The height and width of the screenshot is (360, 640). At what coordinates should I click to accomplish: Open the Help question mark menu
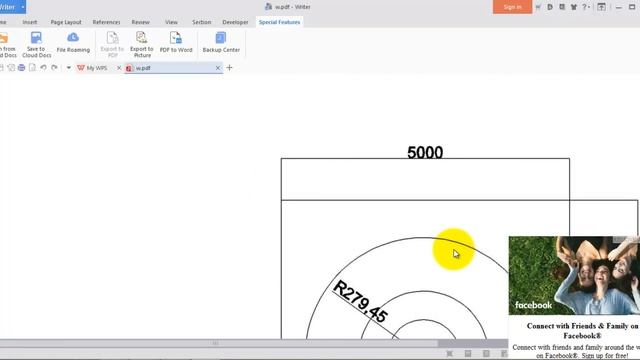[x=586, y=7]
